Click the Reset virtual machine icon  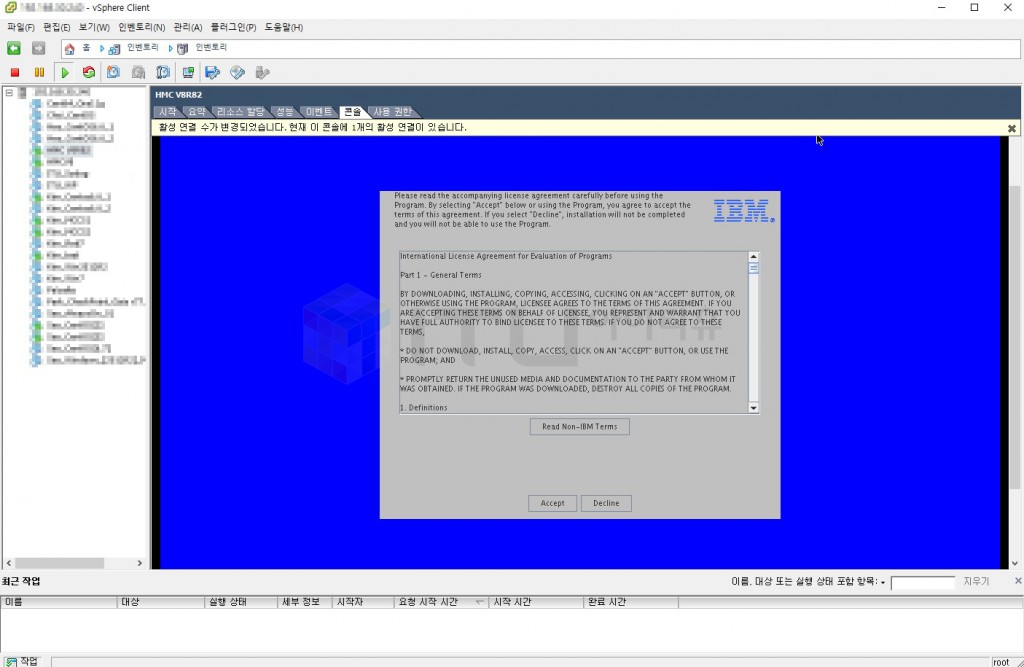pyautogui.click(x=89, y=73)
